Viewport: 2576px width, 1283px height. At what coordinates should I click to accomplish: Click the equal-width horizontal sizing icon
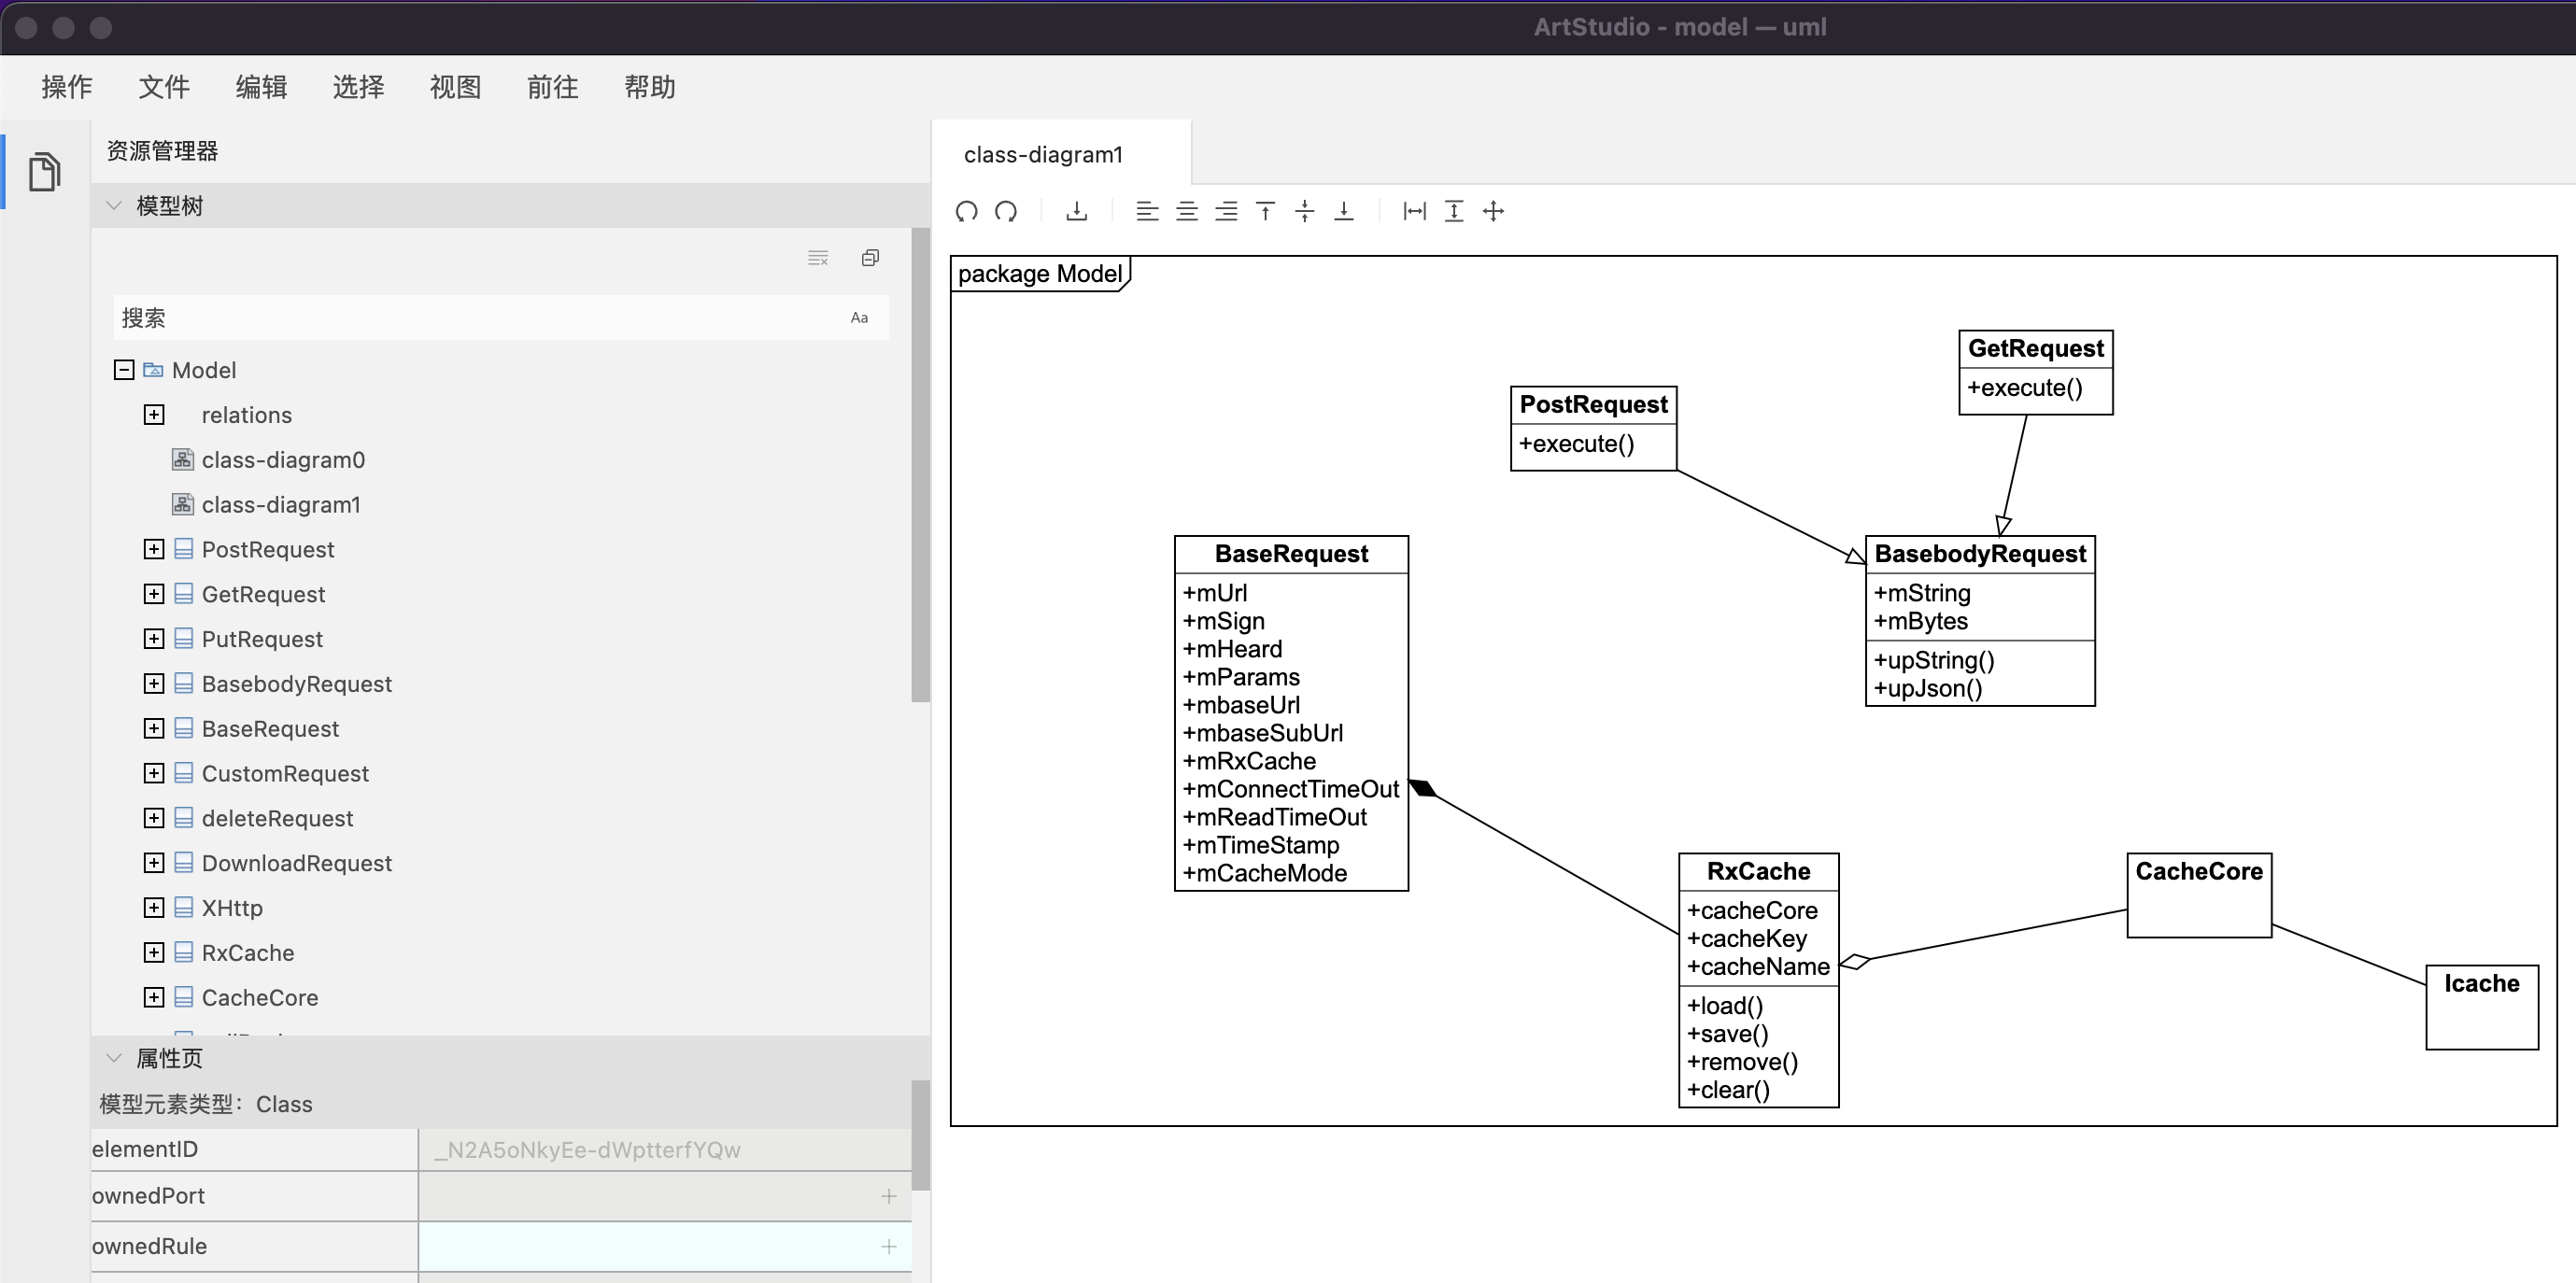coord(1414,211)
